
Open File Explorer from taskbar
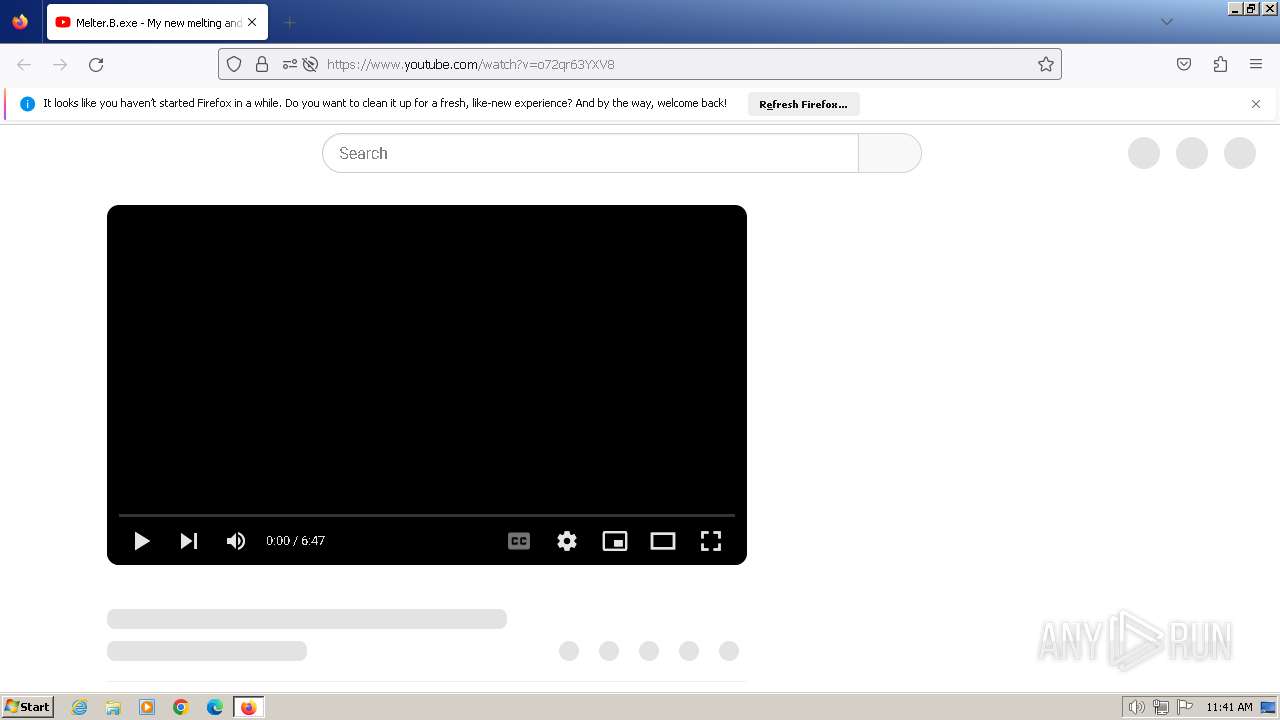[x=113, y=707]
